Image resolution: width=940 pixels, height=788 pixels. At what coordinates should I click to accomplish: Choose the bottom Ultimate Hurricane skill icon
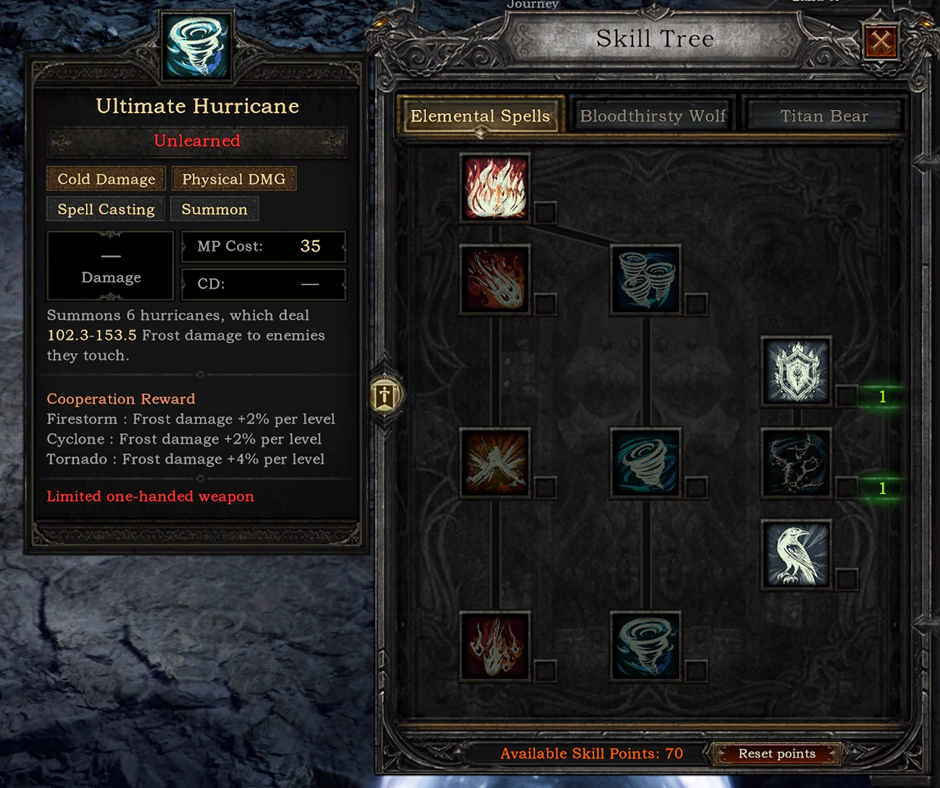click(646, 646)
